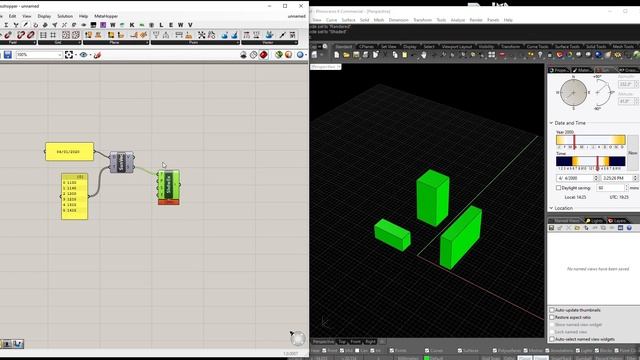Select the Square grid component icon
The height and width of the screenshot is (360, 640).
coord(43,35)
